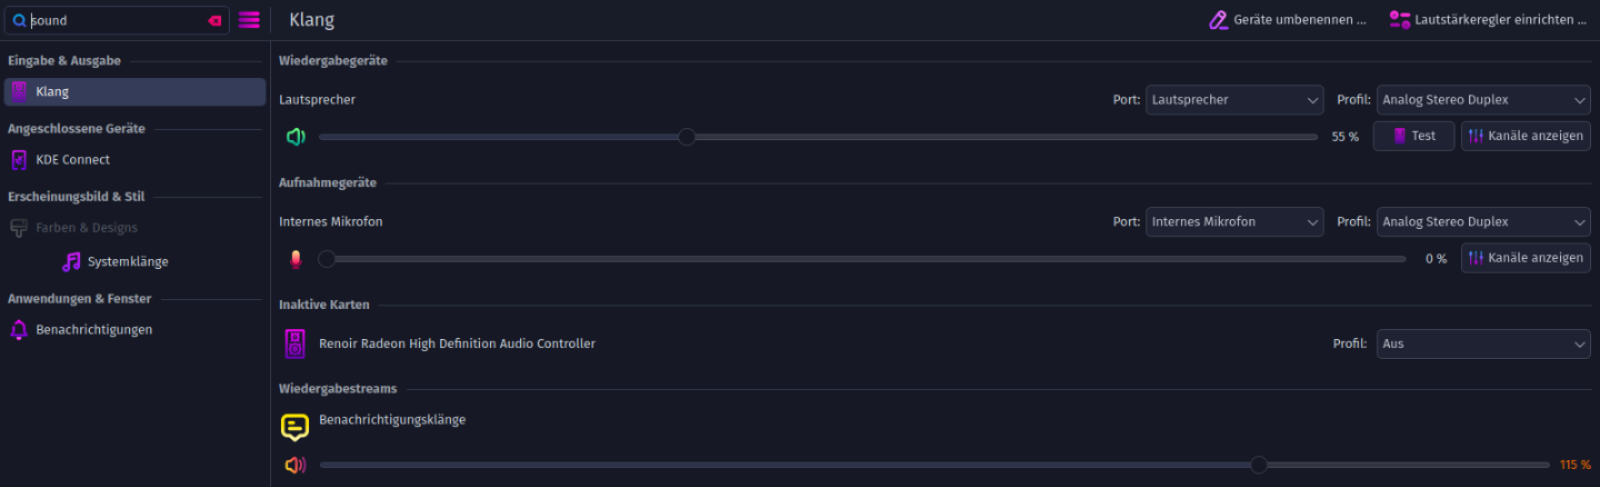Open the hamburger menu next to search
The width and height of the screenshot is (1600, 487).
click(249, 20)
